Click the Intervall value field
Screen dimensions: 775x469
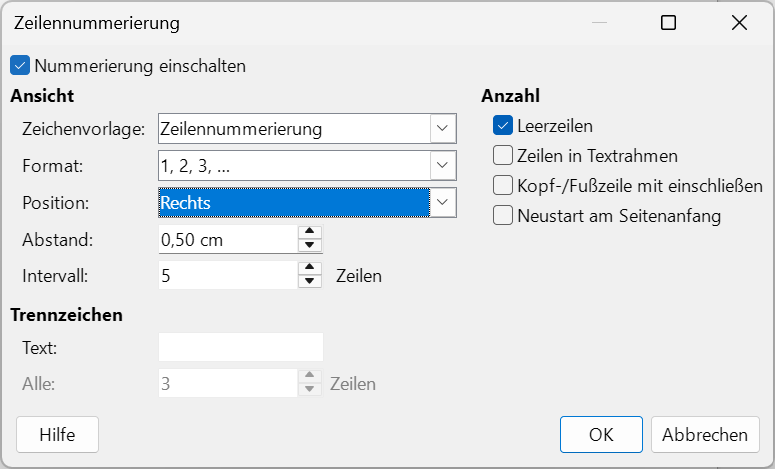click(228, 275)
